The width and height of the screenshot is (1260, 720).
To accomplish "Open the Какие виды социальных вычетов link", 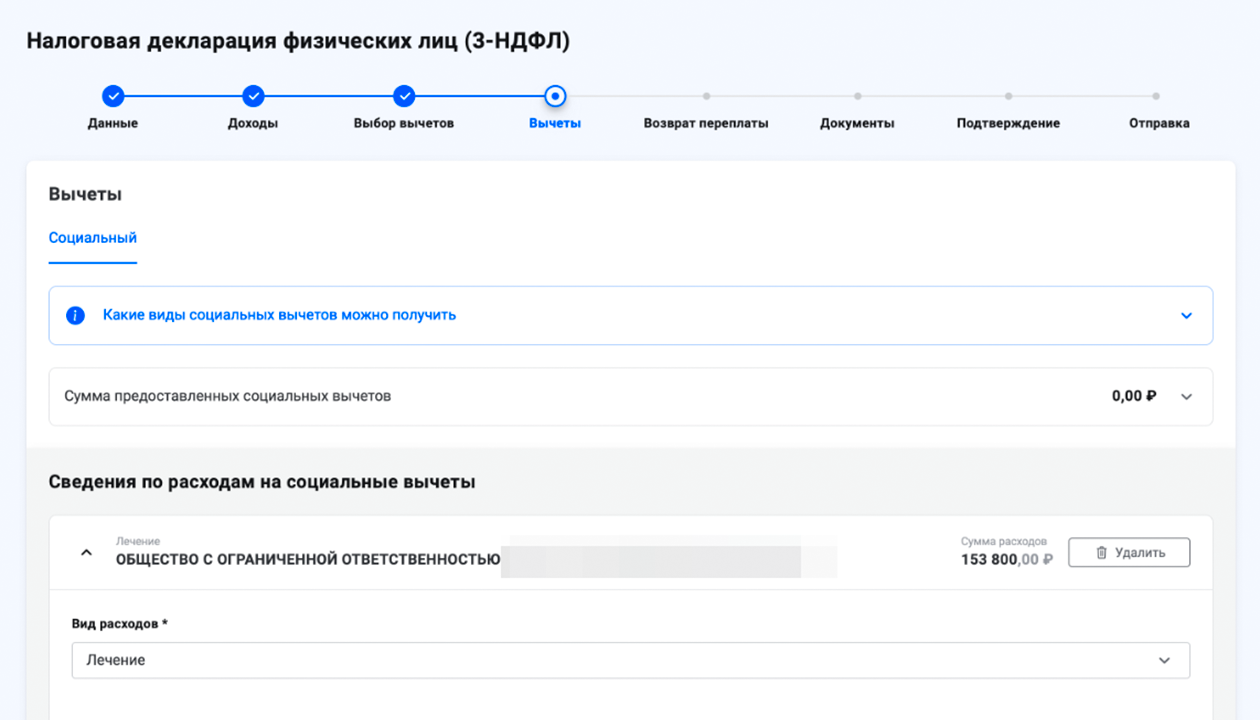I will [279, 315].
